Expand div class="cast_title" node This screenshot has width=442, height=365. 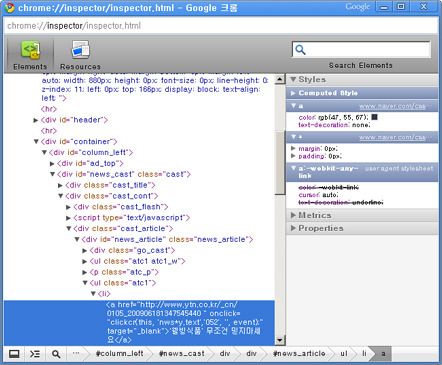[60, 185]
